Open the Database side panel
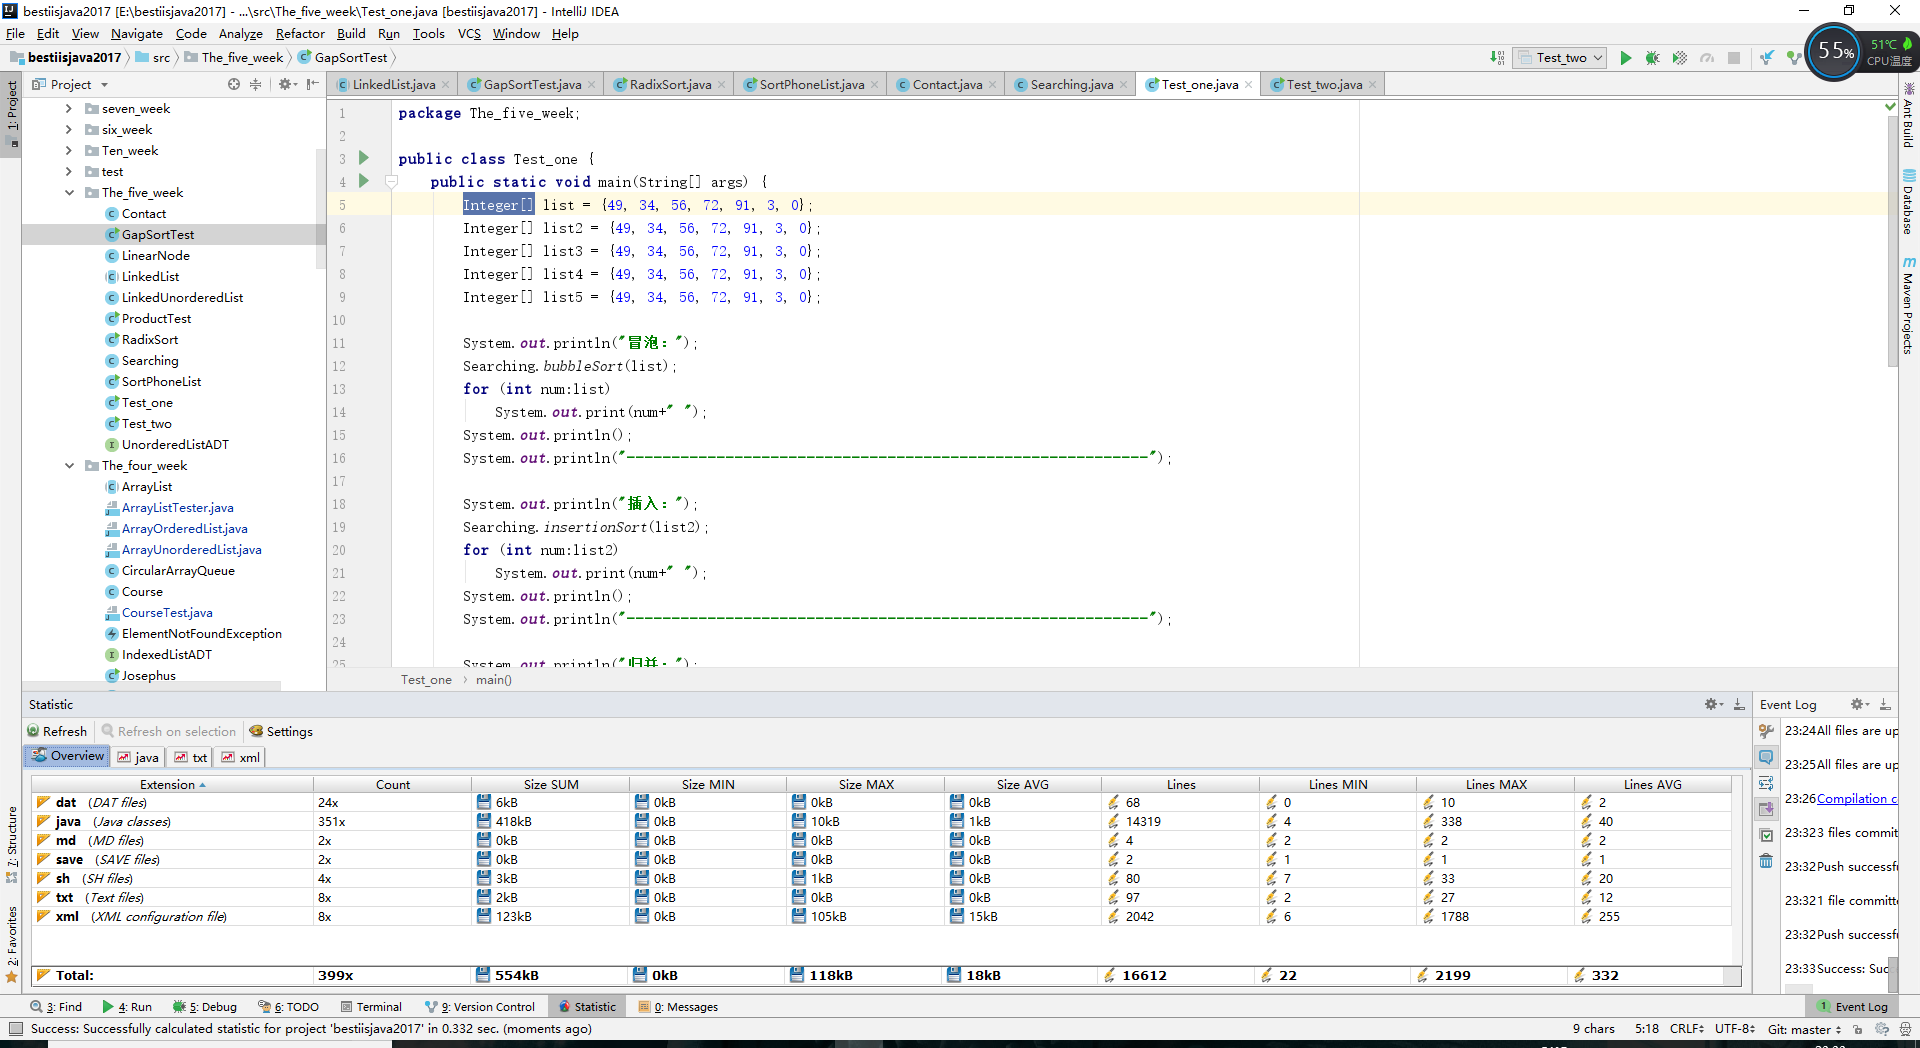 coord(1908,204)
